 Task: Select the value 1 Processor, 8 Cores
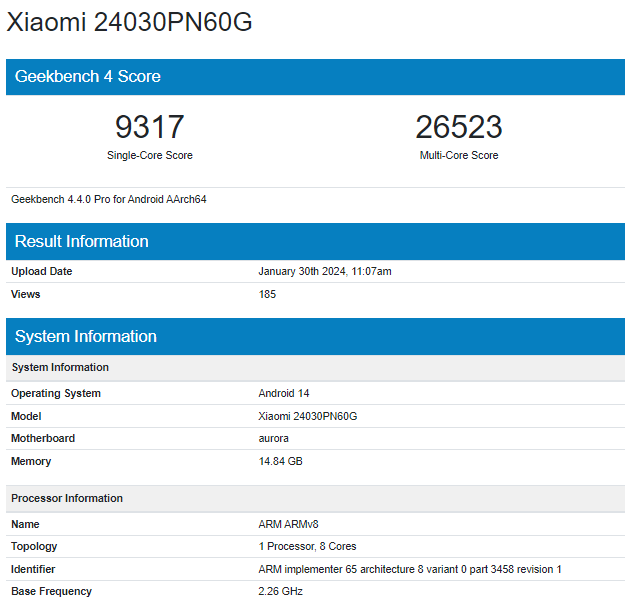(307, 547)
